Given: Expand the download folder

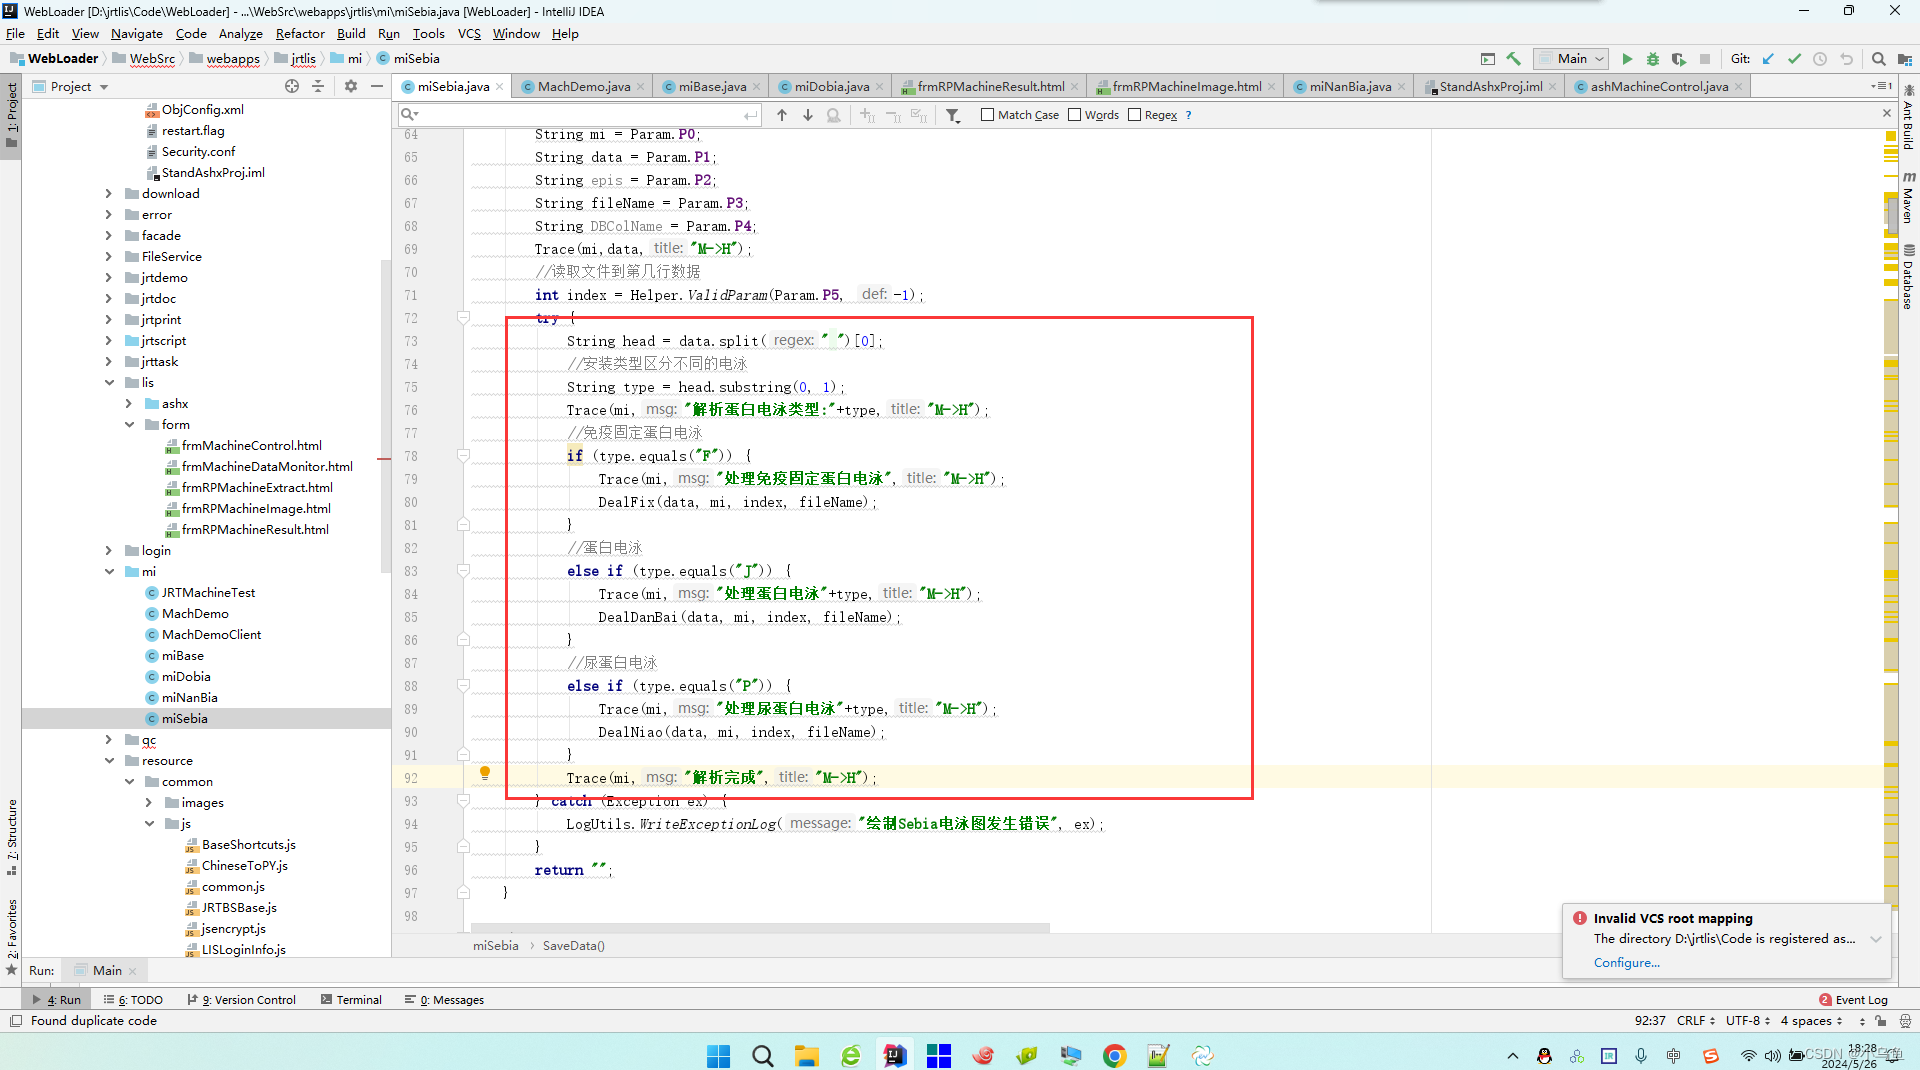Looking at the screenshot, I should (108, 194).
